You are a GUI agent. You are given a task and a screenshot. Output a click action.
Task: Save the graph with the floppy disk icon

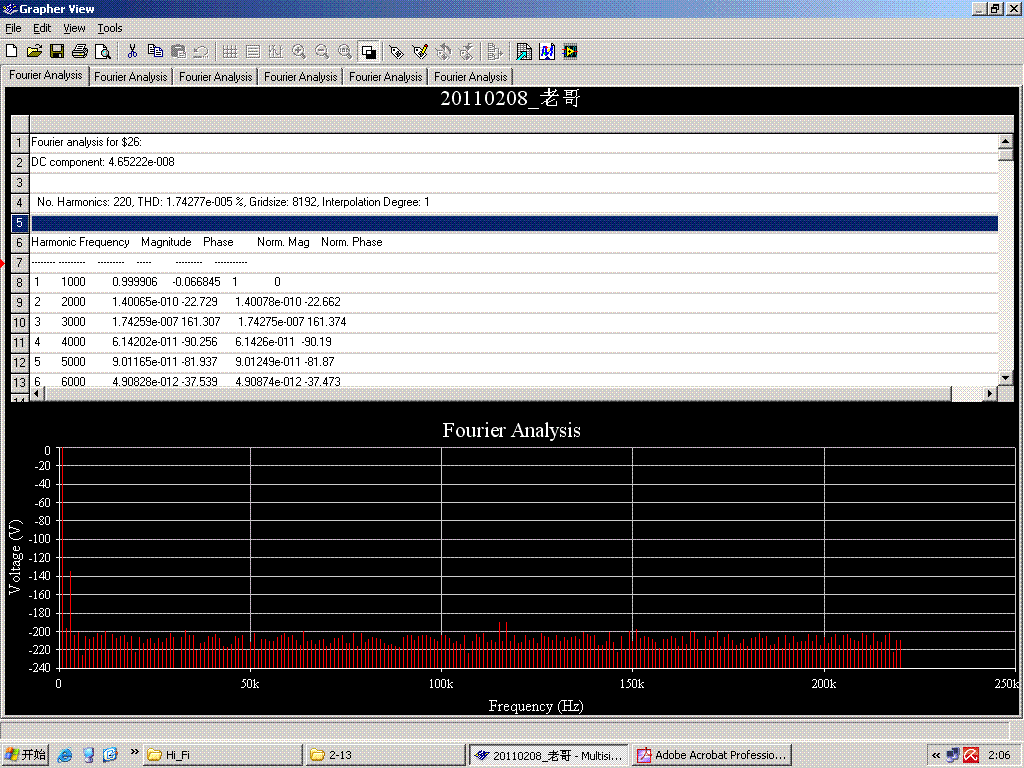click(x=57, y=51)
